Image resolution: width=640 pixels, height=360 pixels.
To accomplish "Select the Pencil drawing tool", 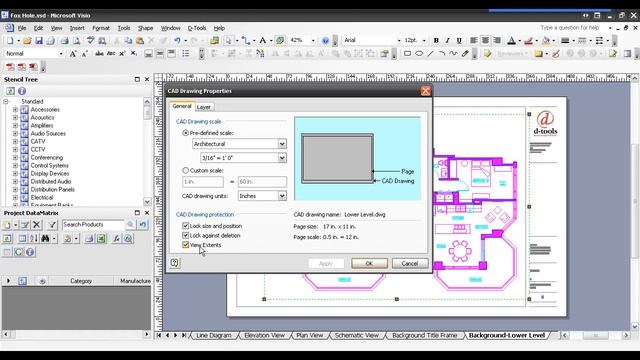I will (465, 53).
